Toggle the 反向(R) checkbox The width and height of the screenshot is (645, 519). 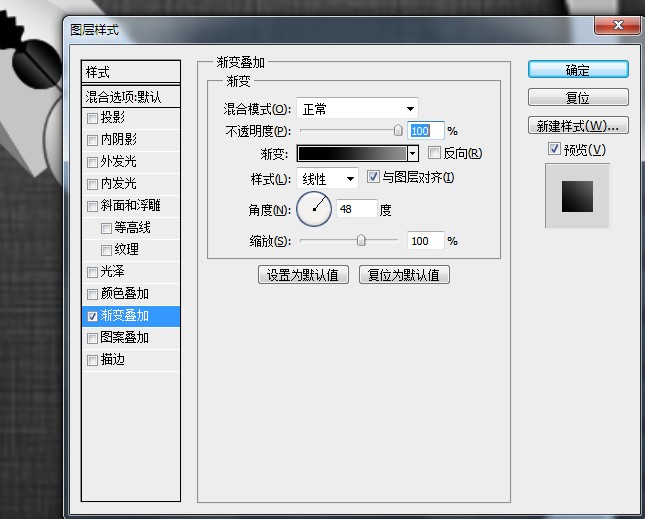click(434, 153)
